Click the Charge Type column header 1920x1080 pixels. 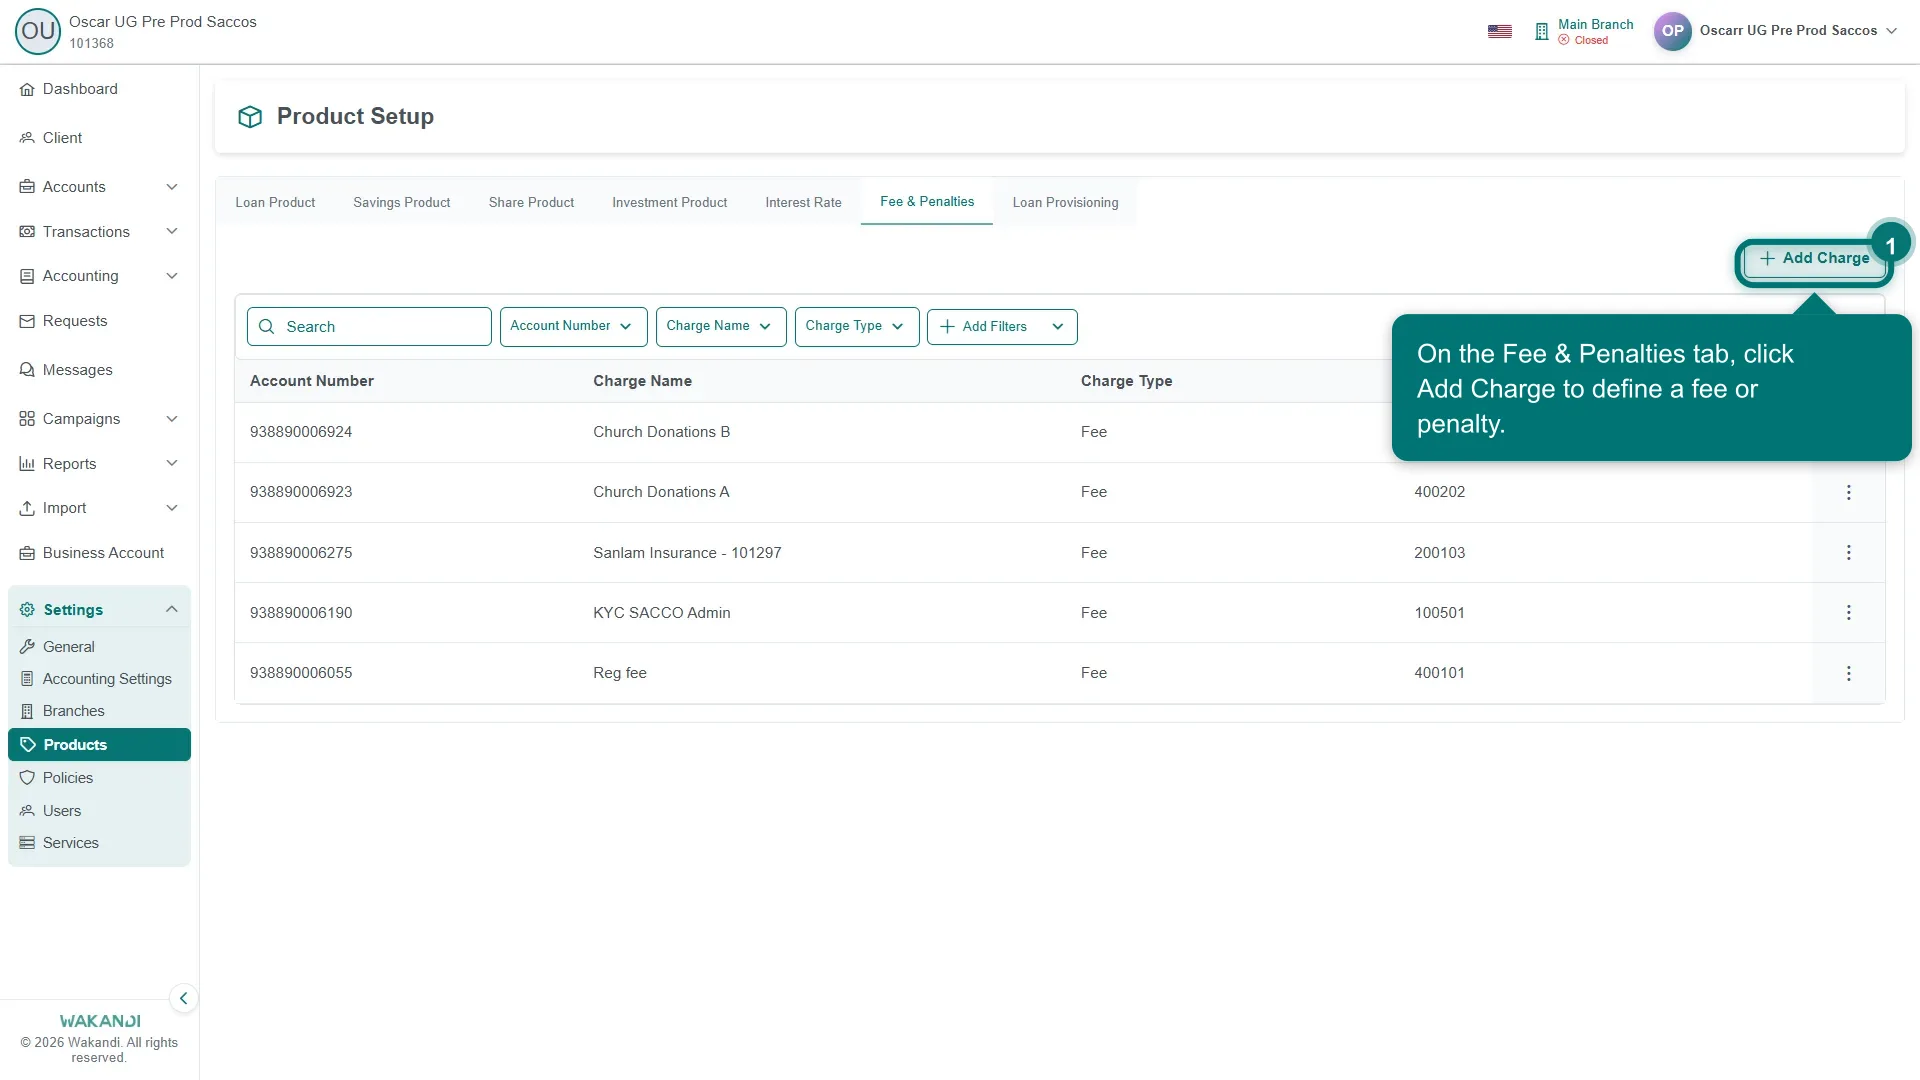point(1126,381)
